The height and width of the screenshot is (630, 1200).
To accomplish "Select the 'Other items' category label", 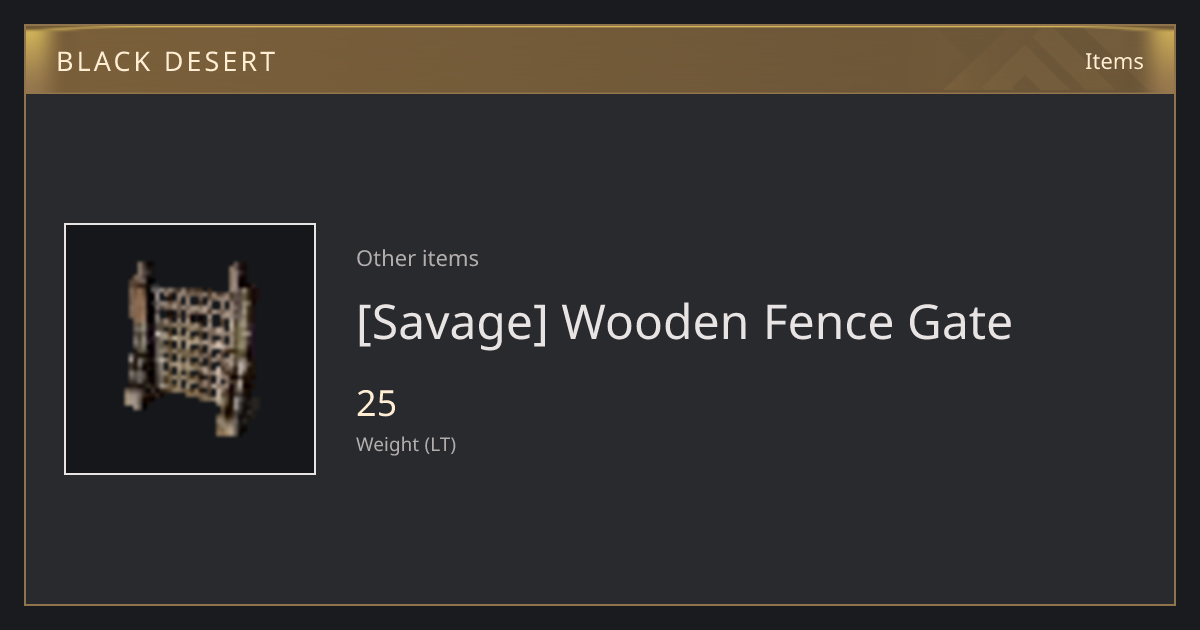I will point(417,258).
